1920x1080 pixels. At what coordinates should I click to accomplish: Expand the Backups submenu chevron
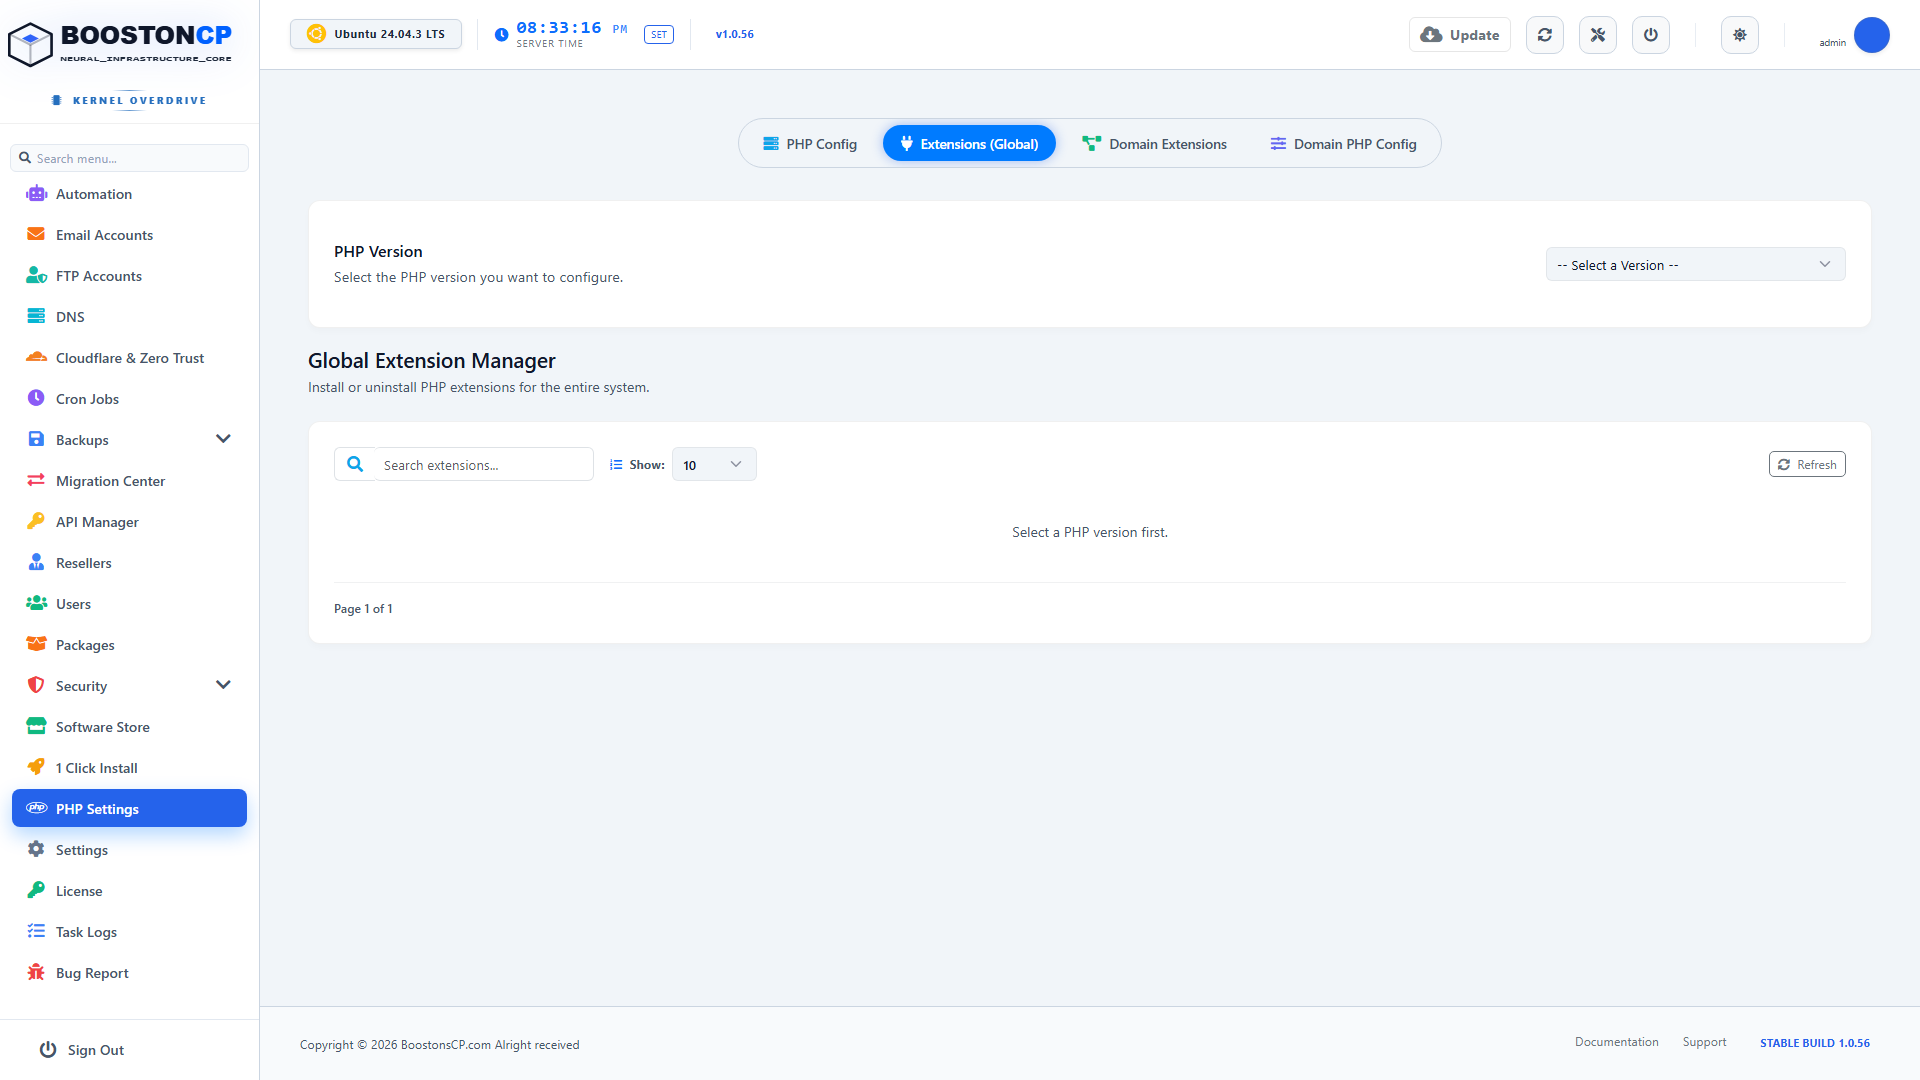[223, 439]
